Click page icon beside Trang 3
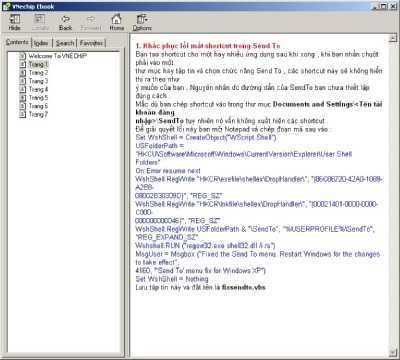The width and height of the screenshot is (400, 360). click(x=23, y=81)
